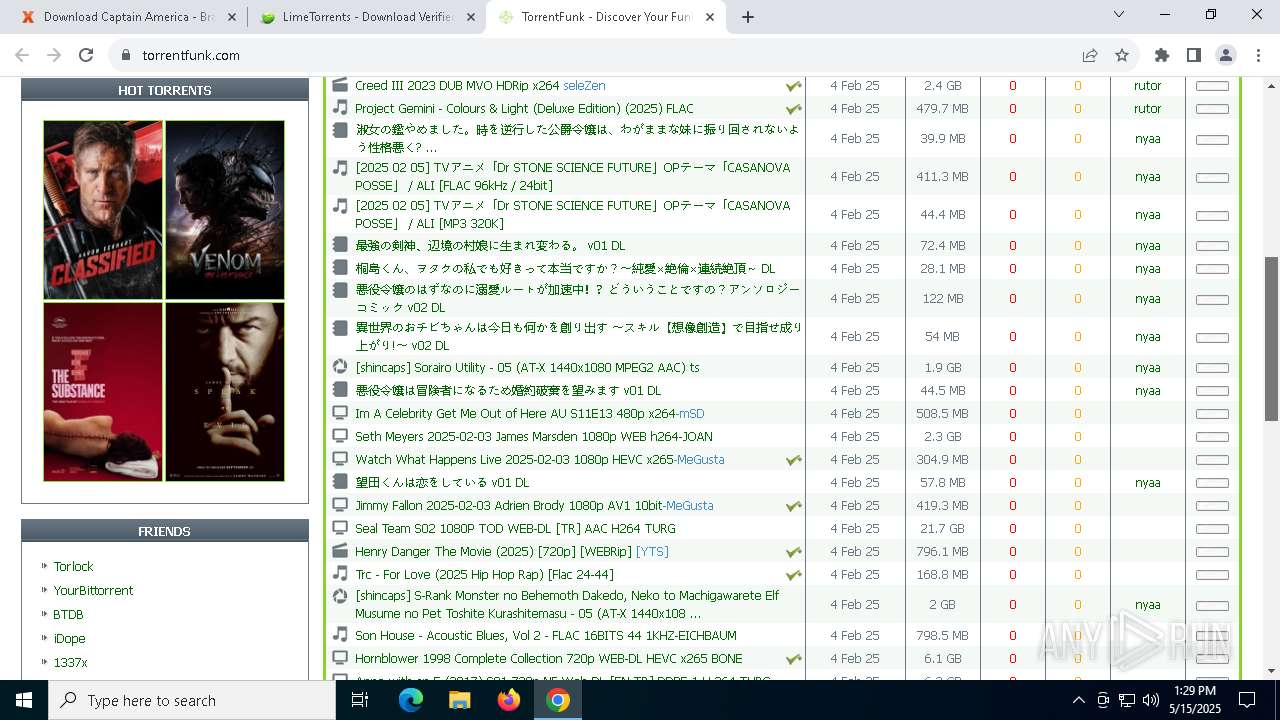Open the notification center icon
Viewport: 1280px width, 720px height.
(1247, 700)
